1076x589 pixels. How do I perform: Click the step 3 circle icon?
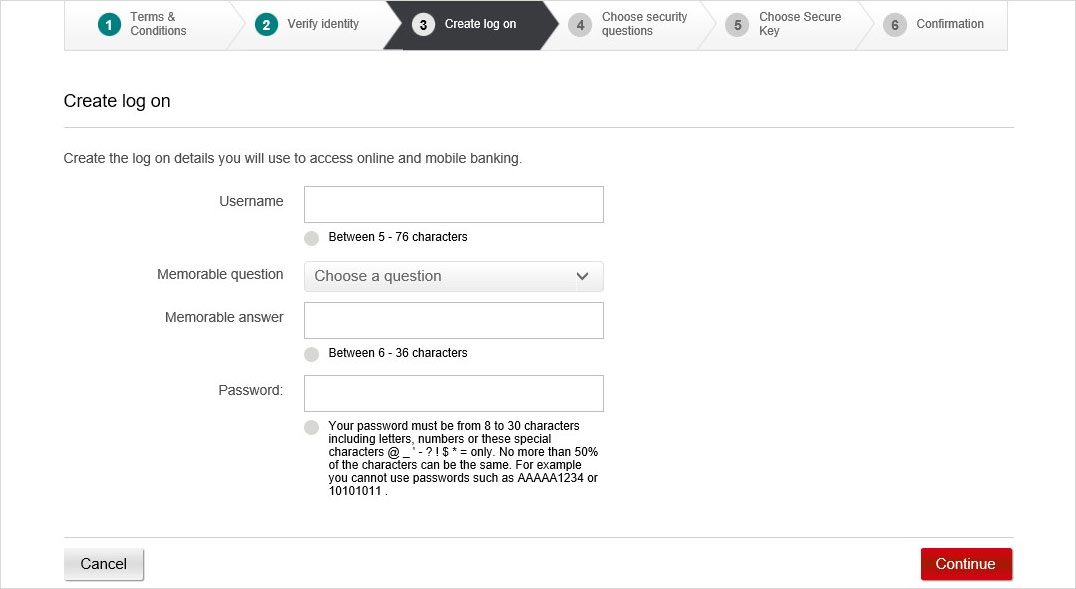pyautogui.click(x=423, y=25)
